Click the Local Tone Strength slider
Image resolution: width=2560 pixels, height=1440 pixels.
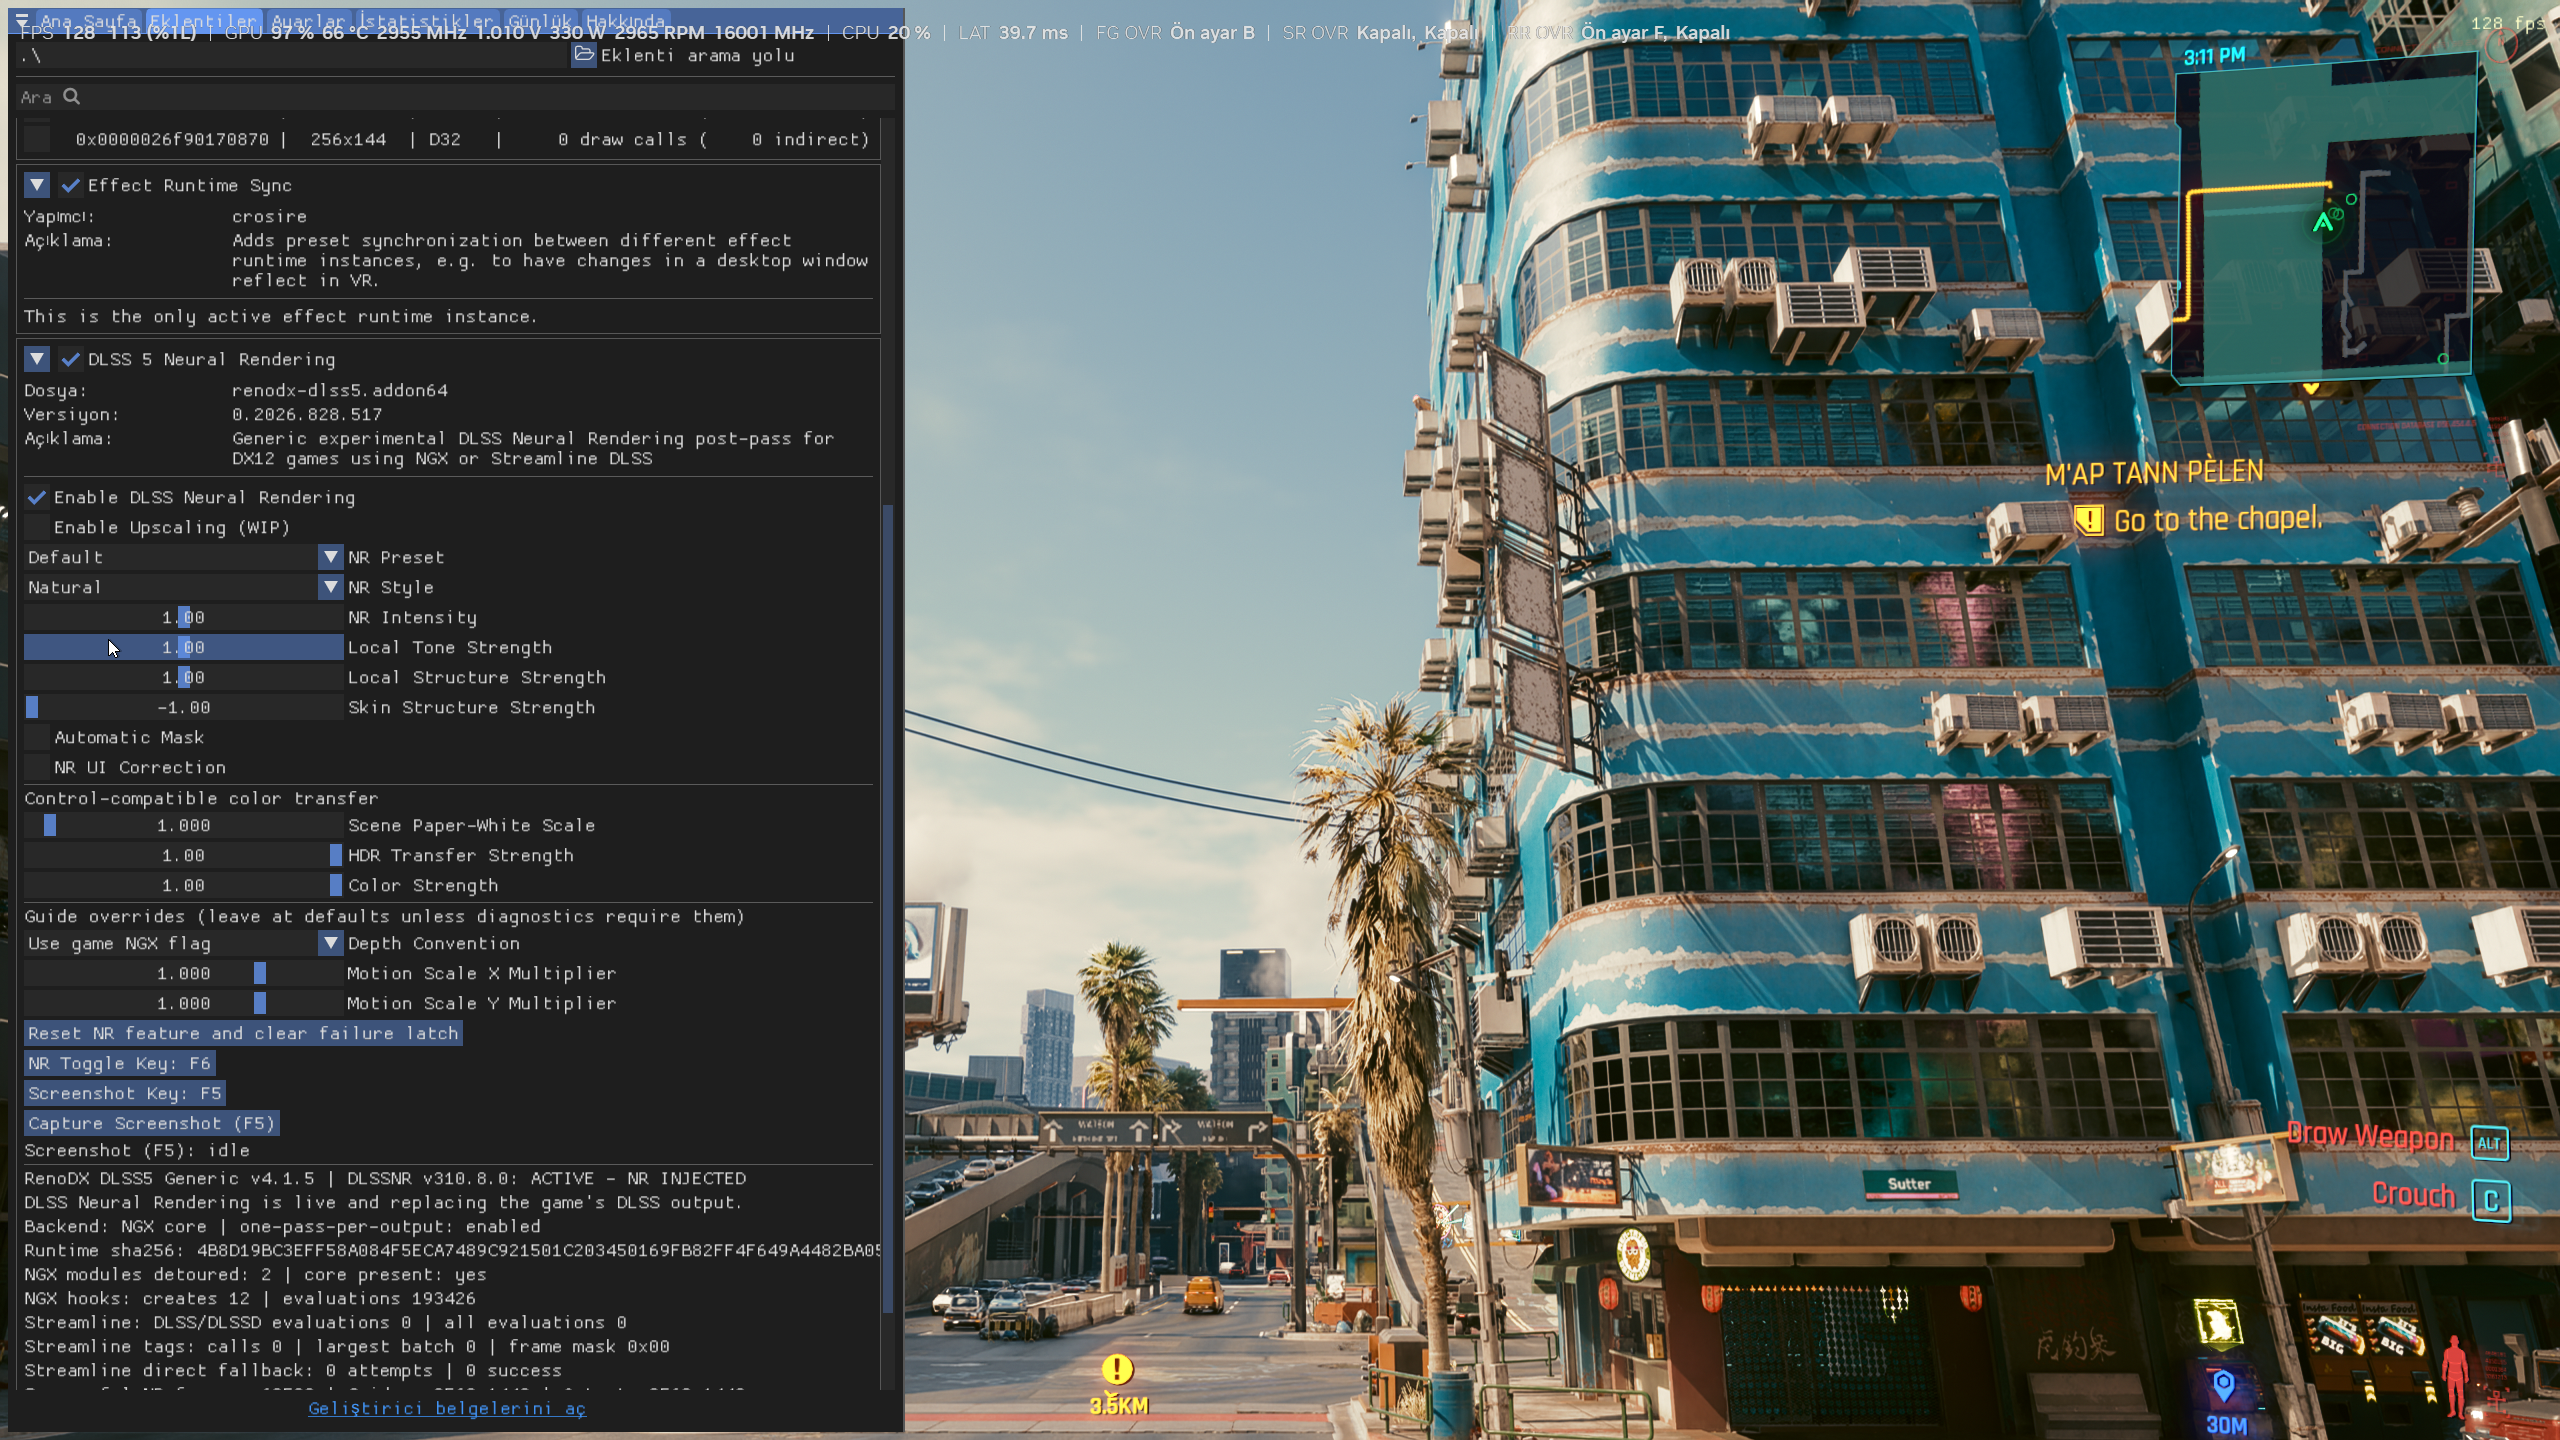pyautogui.click(x=184, y=647)
